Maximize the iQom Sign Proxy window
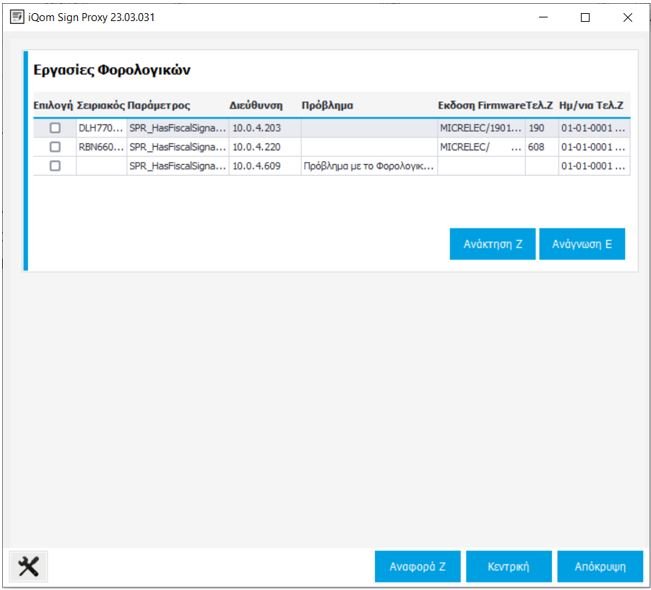 [x=585, y=17]
